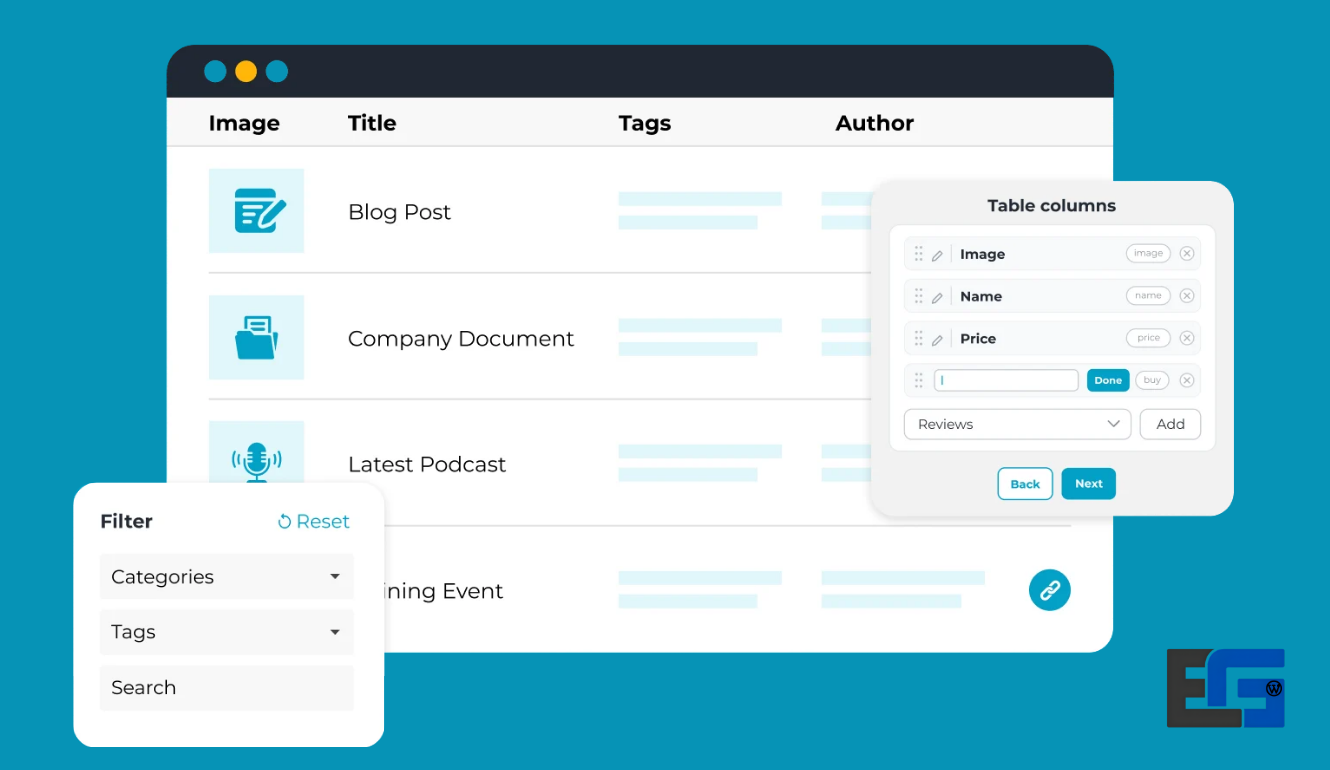Click the "buy" tag pill
This screenshot has width=1330, height=770.
(1152, 380)
